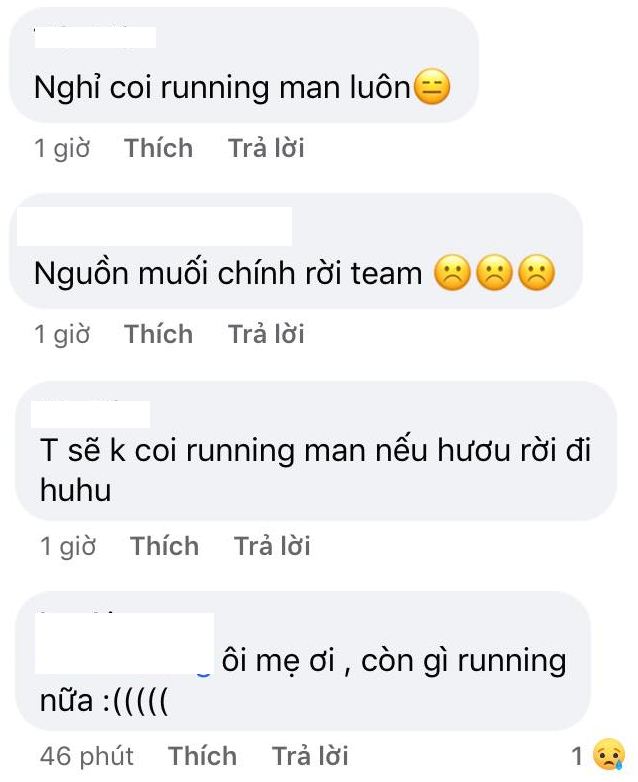Open the second commenter's hidden profile name

154,226
